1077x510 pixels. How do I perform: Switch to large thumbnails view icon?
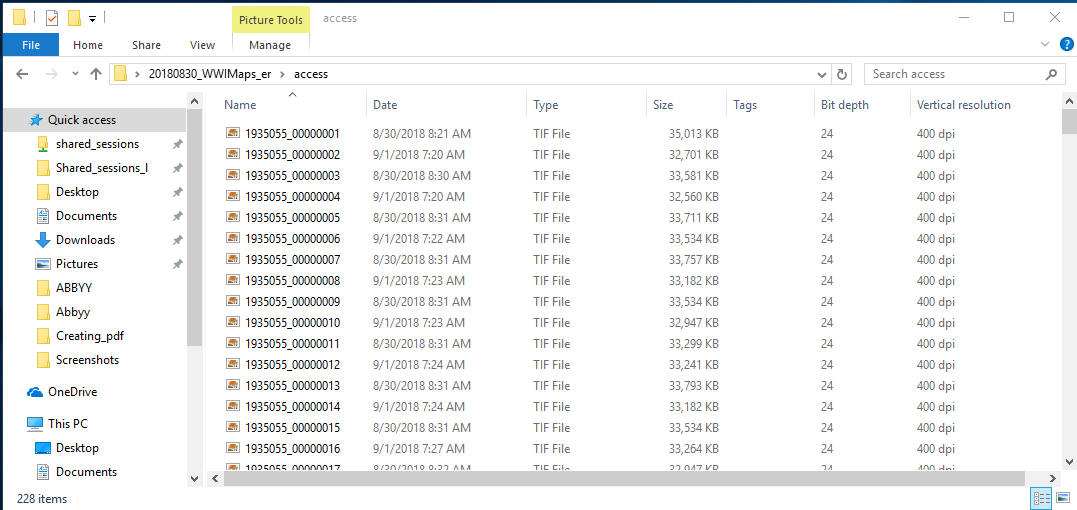(1063, 498)
